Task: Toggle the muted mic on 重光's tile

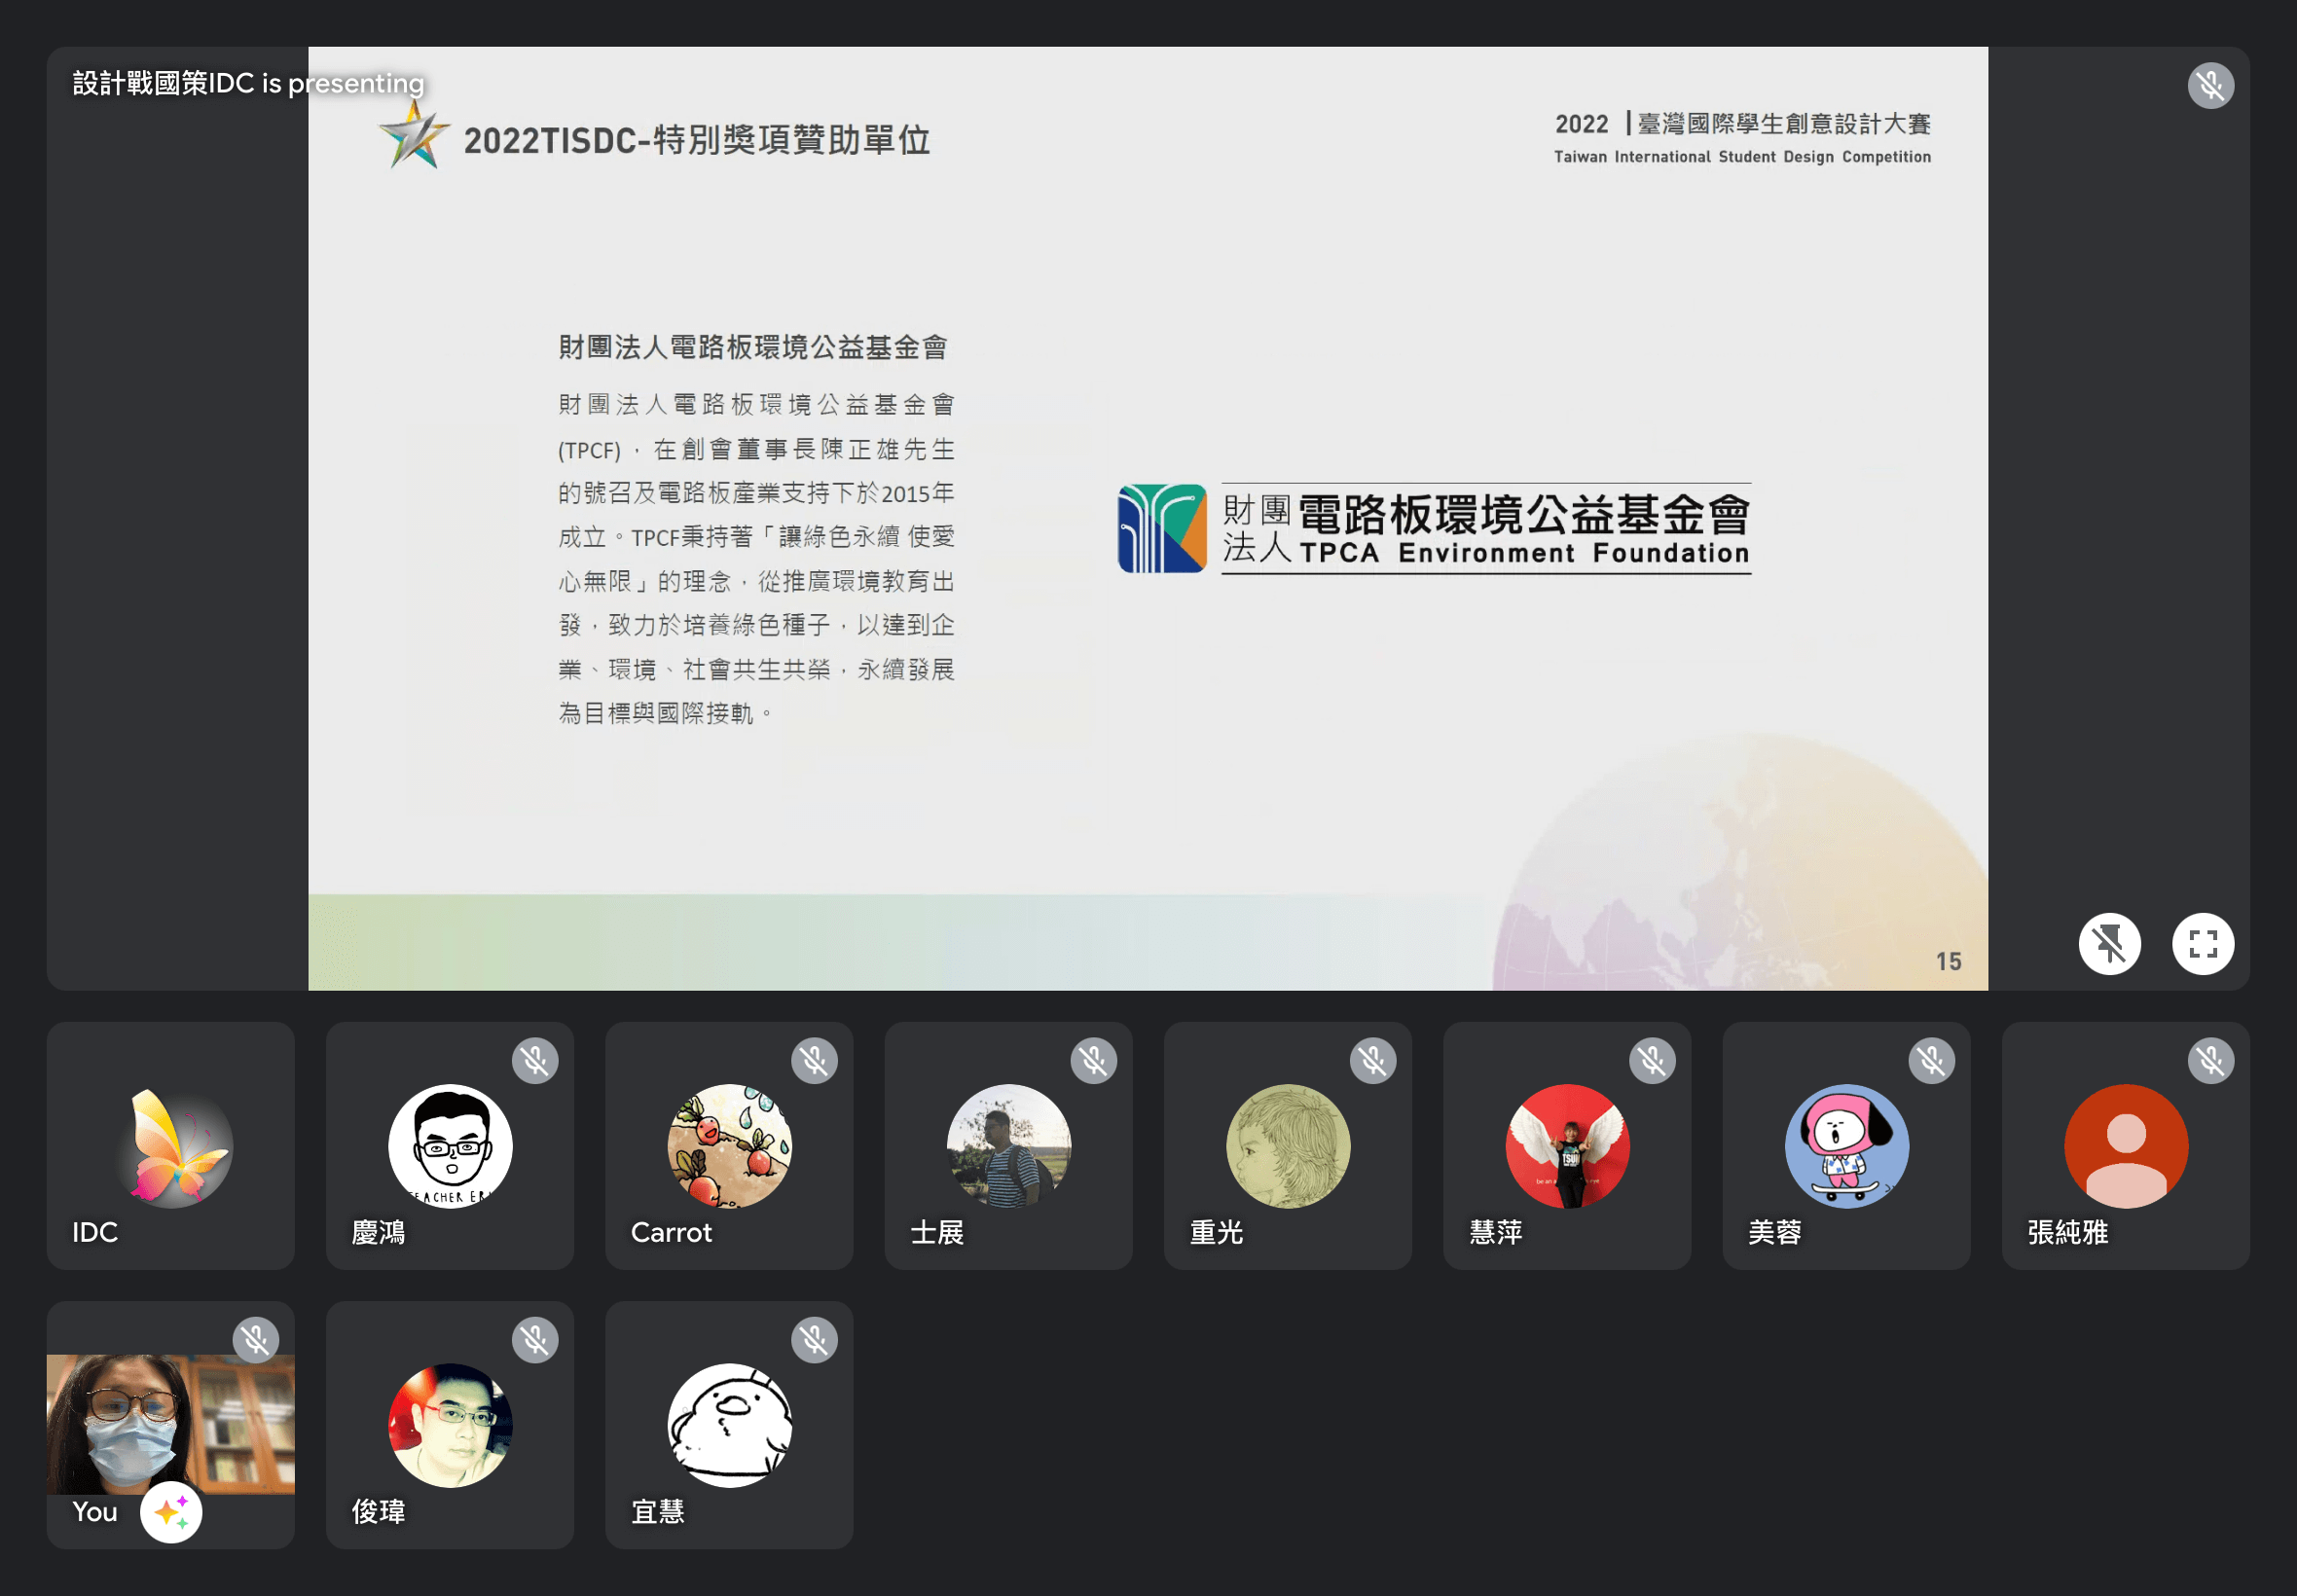Action: pyautogui.click(x=1374, y=1060)
